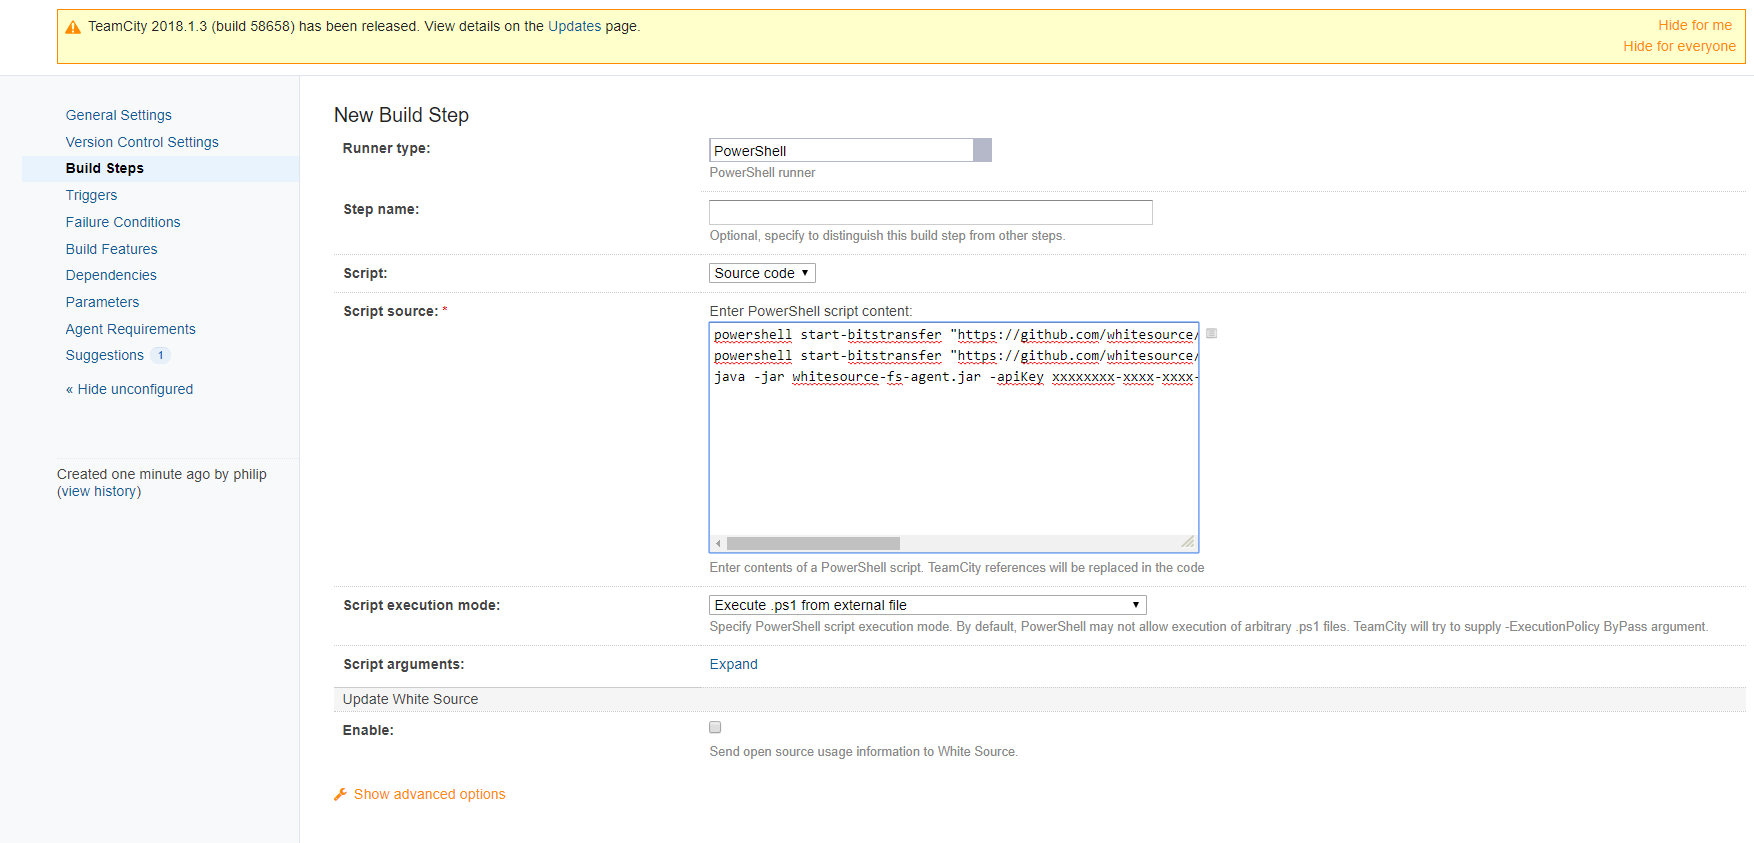Enable the Update White Source checkbox

[x=715, y=727]
